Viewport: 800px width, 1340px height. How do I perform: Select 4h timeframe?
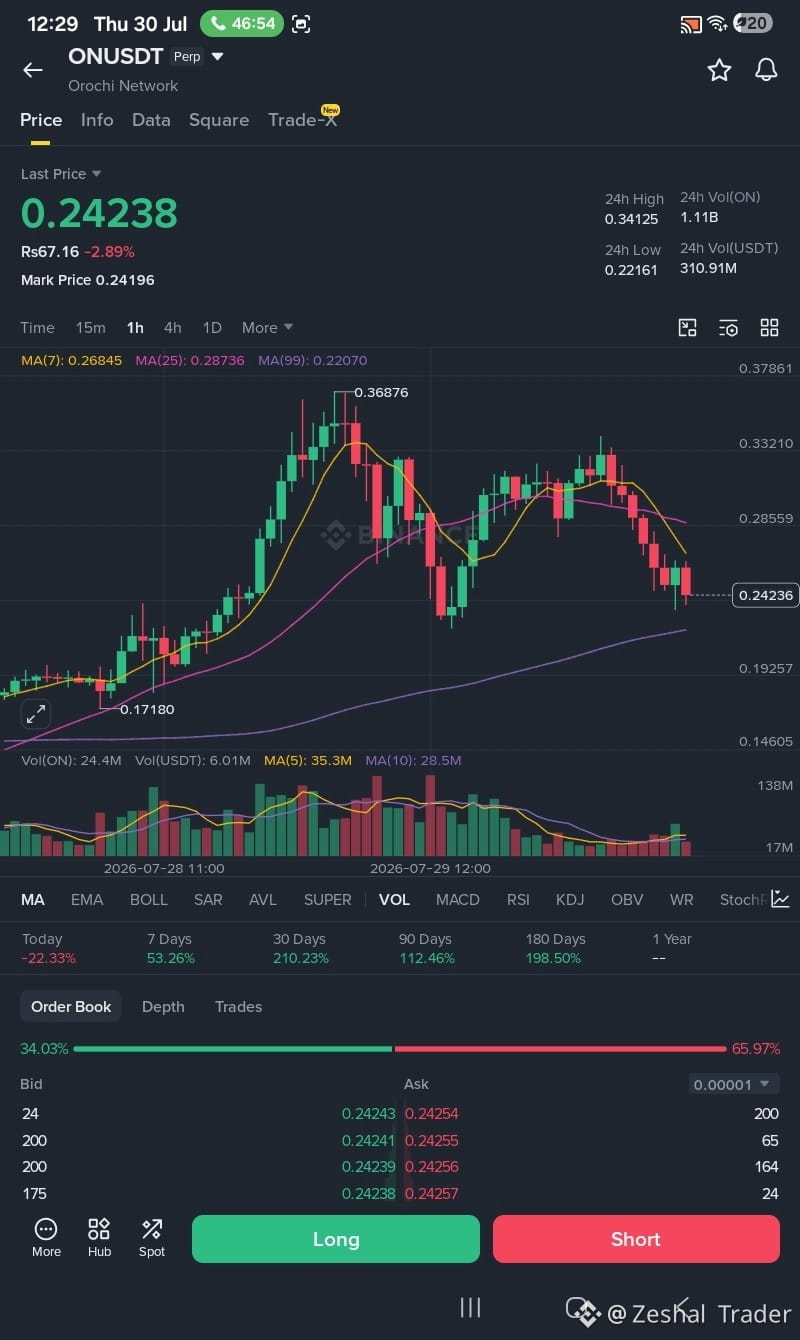(x=173, y=328)
